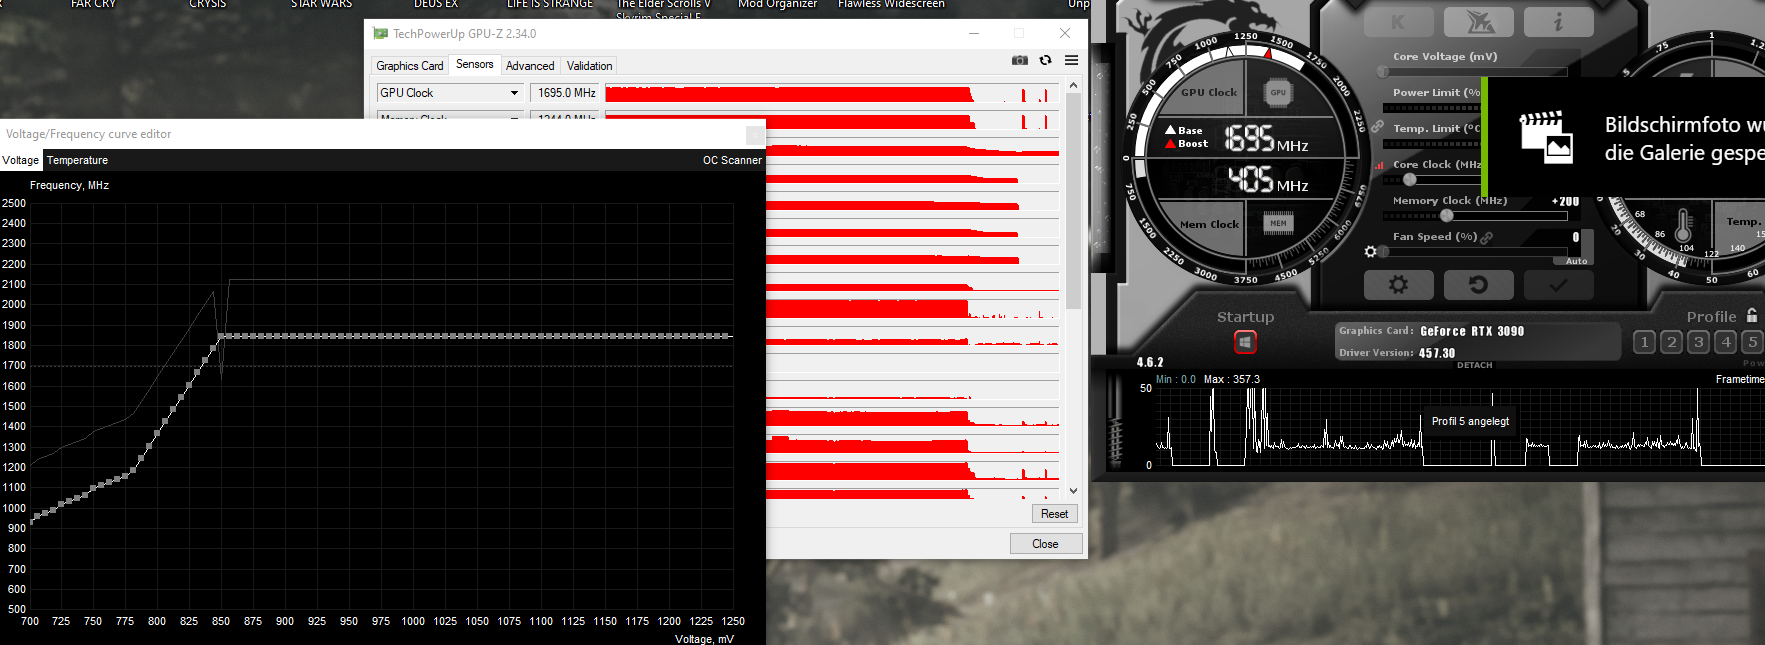Open the GPU-Z hamburger menu
The width and height of the screenshot is (1765, 645).
click(1071, 60)
